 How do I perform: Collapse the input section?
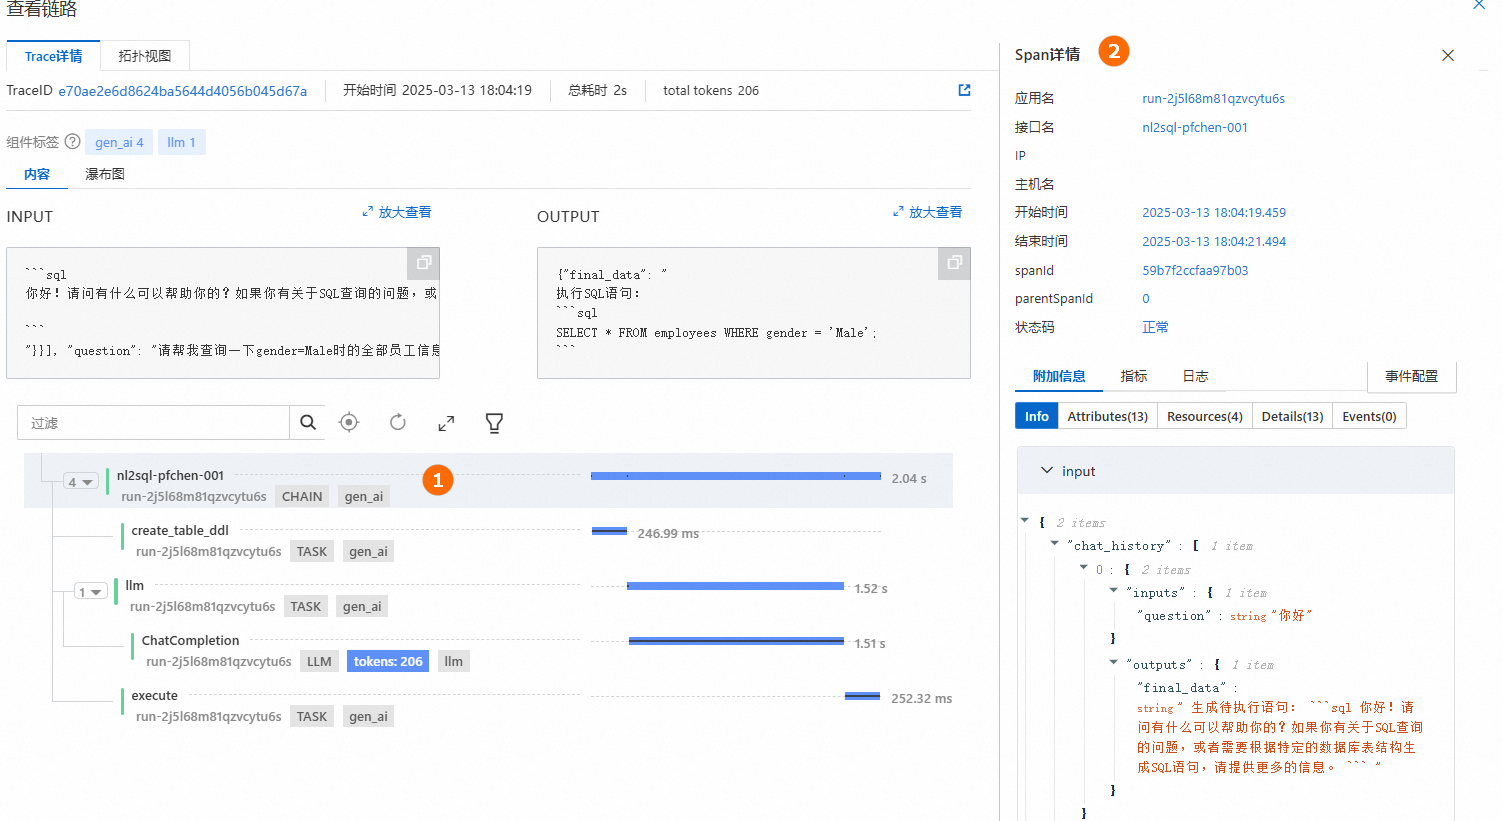1047,470
